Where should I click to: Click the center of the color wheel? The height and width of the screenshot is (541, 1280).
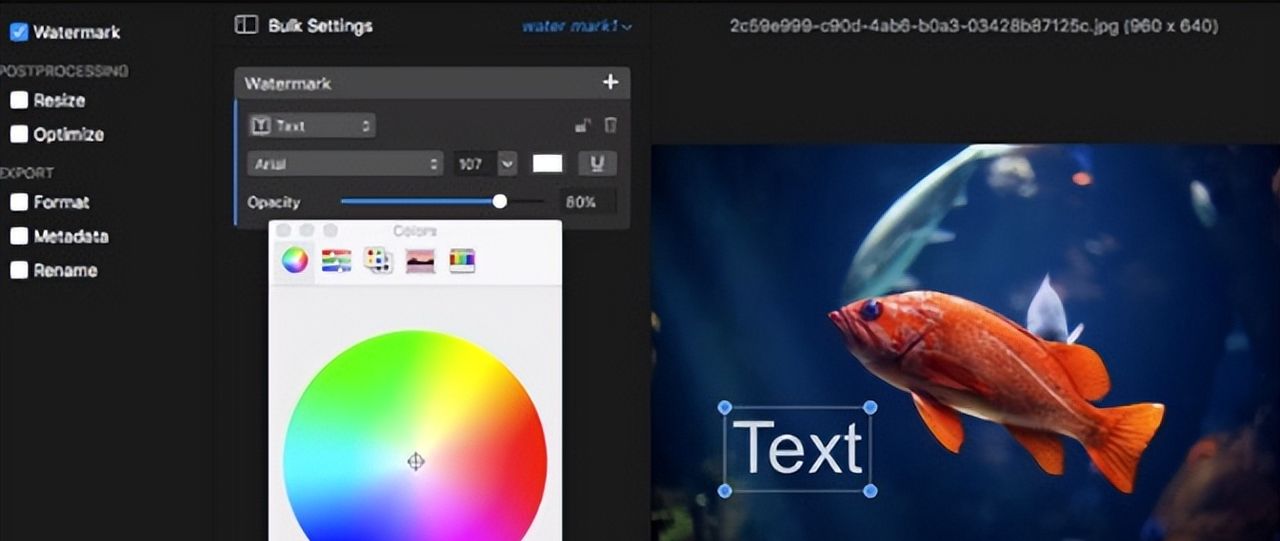pos(416,461)
